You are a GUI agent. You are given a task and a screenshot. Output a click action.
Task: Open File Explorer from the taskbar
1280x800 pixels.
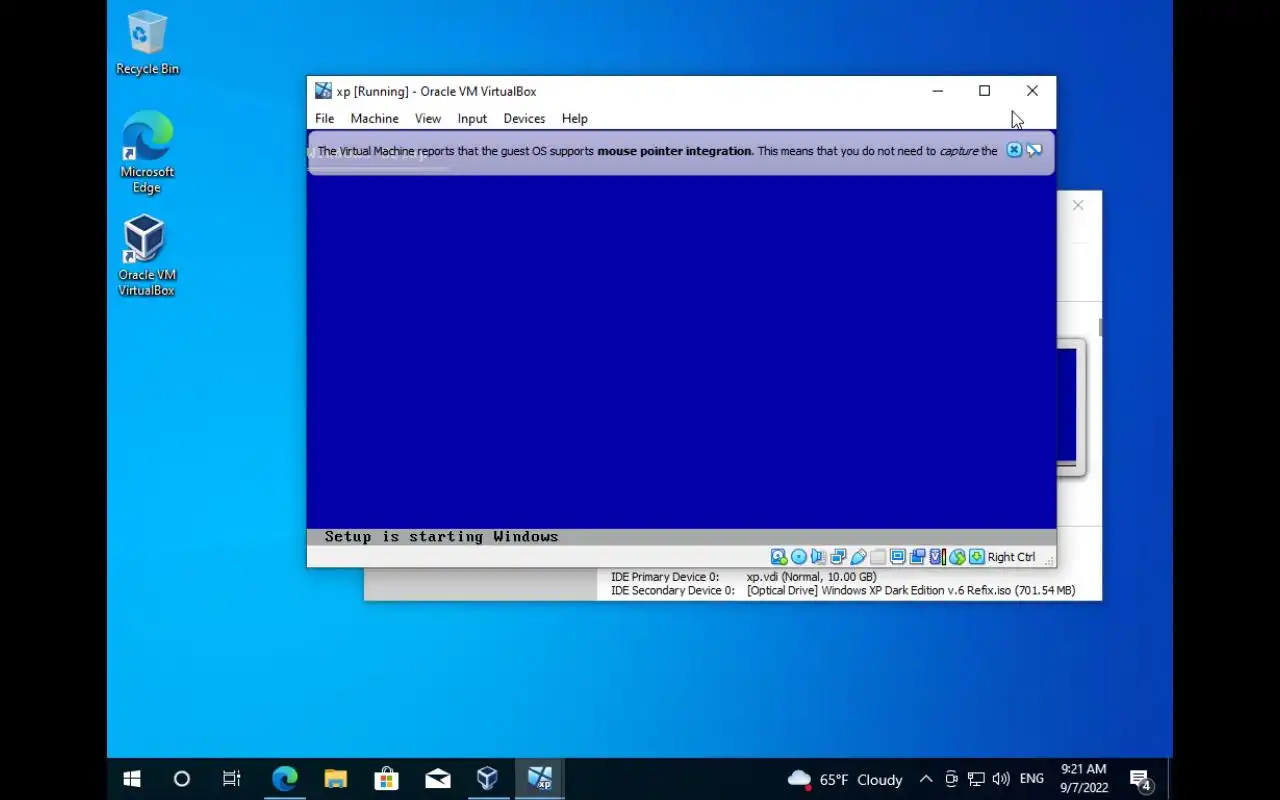click(x=335, y=779)
